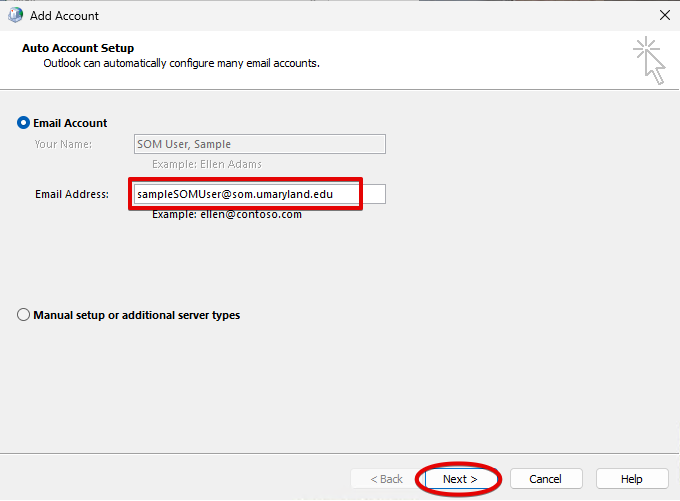Viewport: 680px width, 501px height.
Task: Close the Add Account dialog
Action: coord(664,16)
